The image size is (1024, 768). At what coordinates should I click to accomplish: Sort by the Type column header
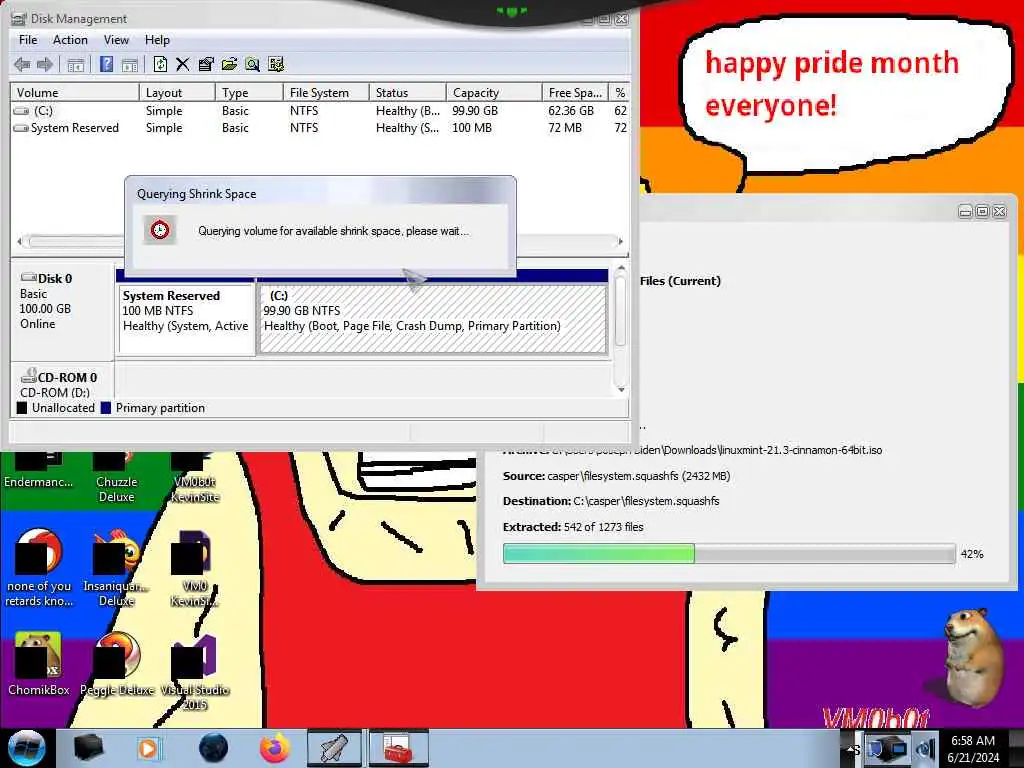(249, 93)
